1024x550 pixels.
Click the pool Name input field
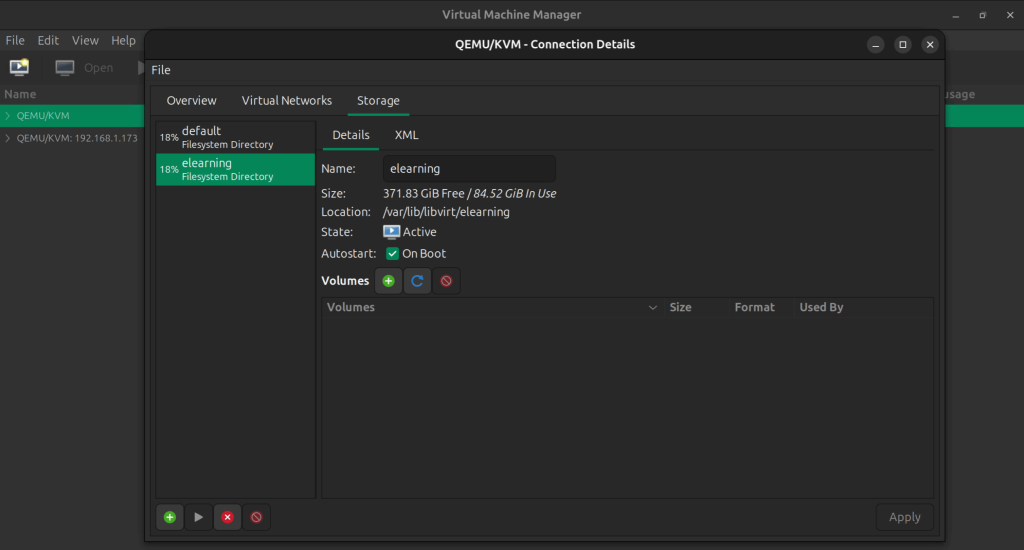point(469,169)
